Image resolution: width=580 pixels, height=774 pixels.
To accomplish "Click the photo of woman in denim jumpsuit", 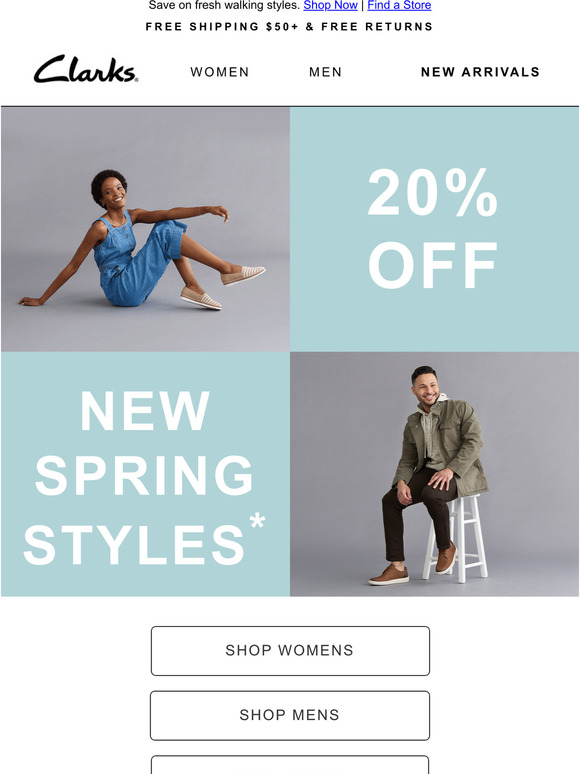I will [x=145, y=229].
